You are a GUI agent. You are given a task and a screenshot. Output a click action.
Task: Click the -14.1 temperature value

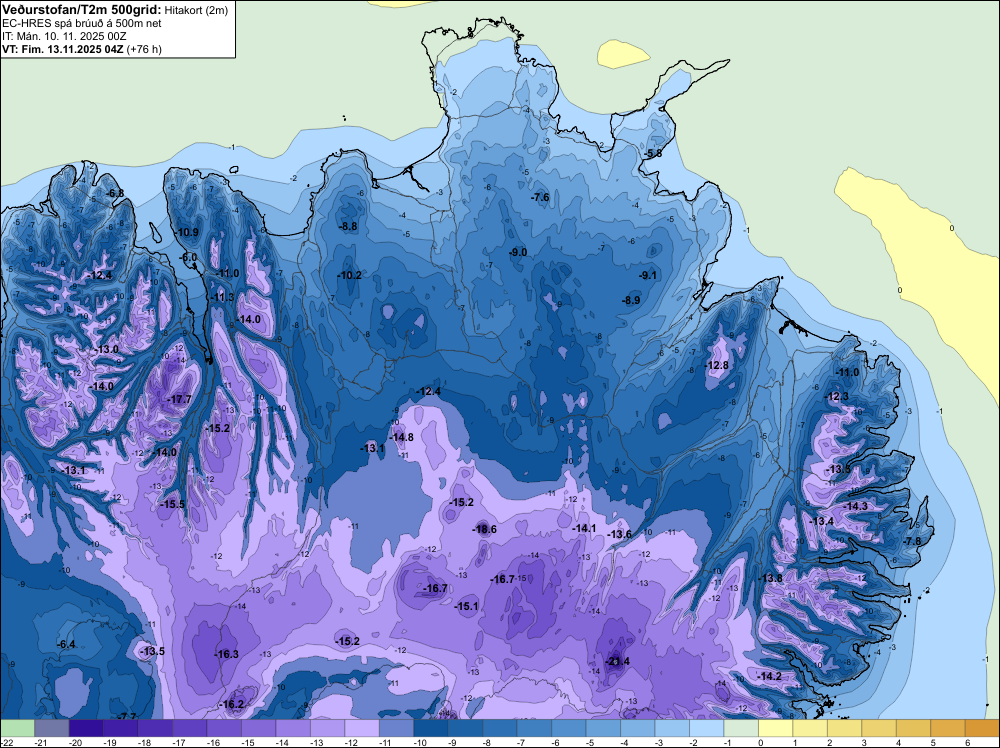coord(584,528)
